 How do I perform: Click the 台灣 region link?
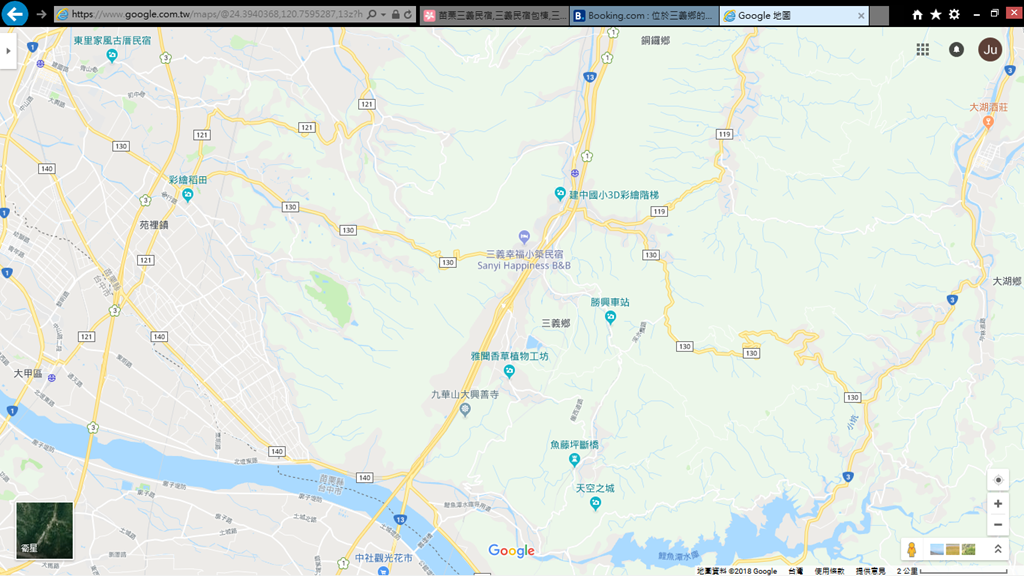tap(795, 571)
